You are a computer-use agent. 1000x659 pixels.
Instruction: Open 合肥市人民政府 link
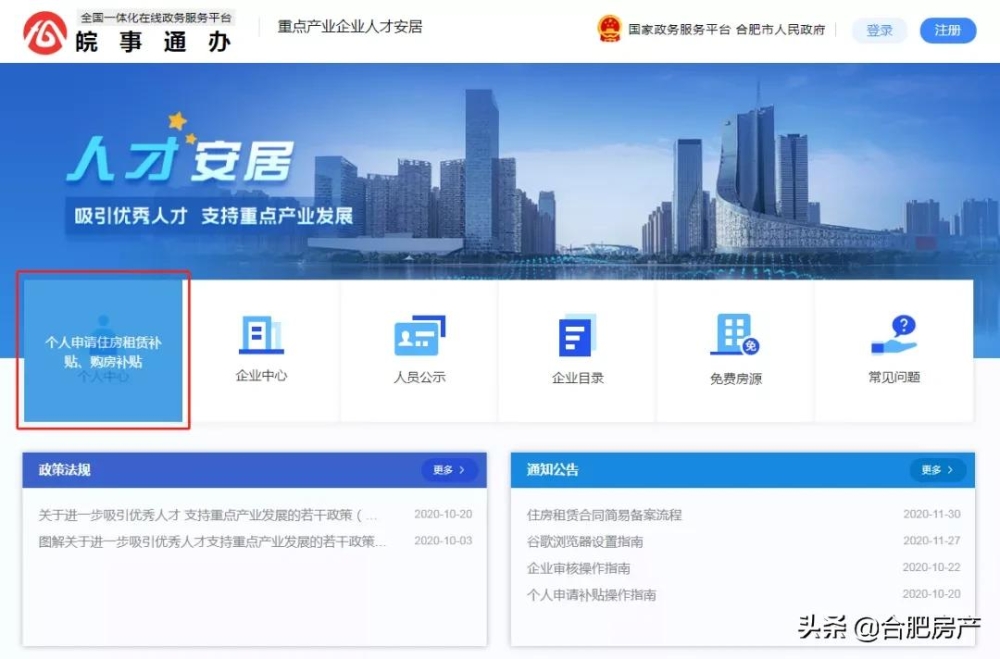pyautogui.click(x=780, y=29)
